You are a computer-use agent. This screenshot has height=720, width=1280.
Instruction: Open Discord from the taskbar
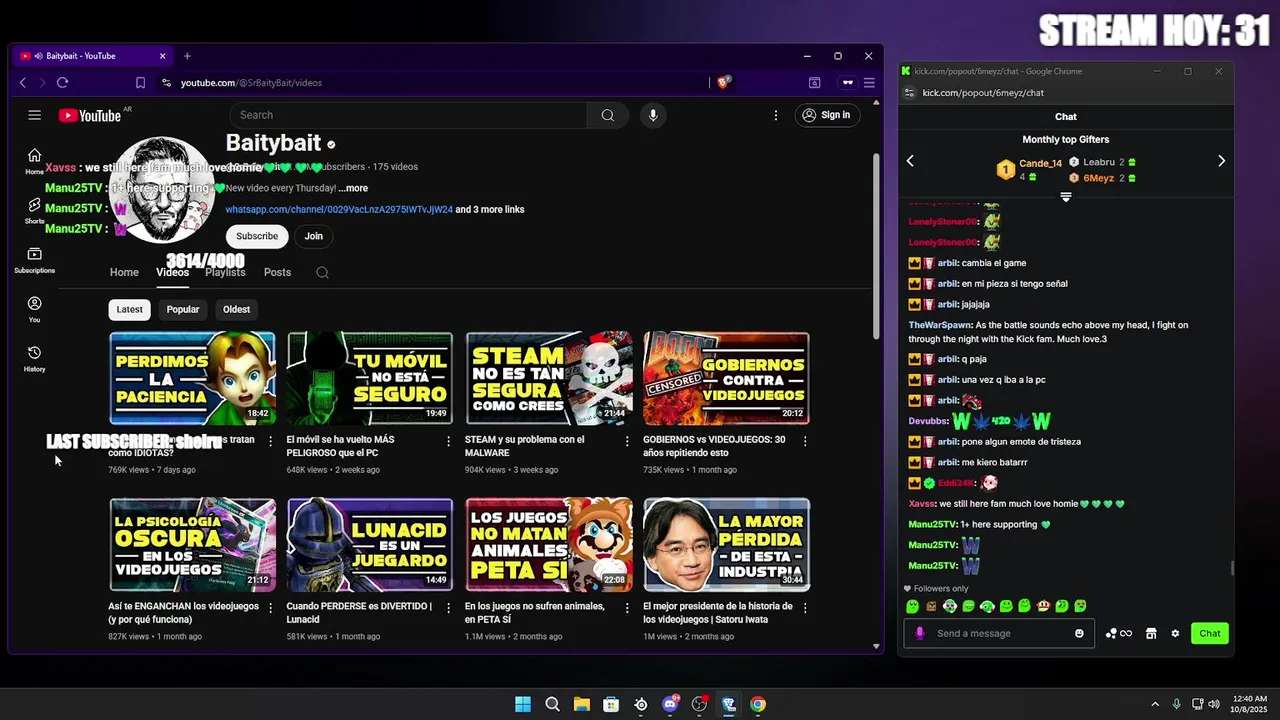tap(670, 704)
